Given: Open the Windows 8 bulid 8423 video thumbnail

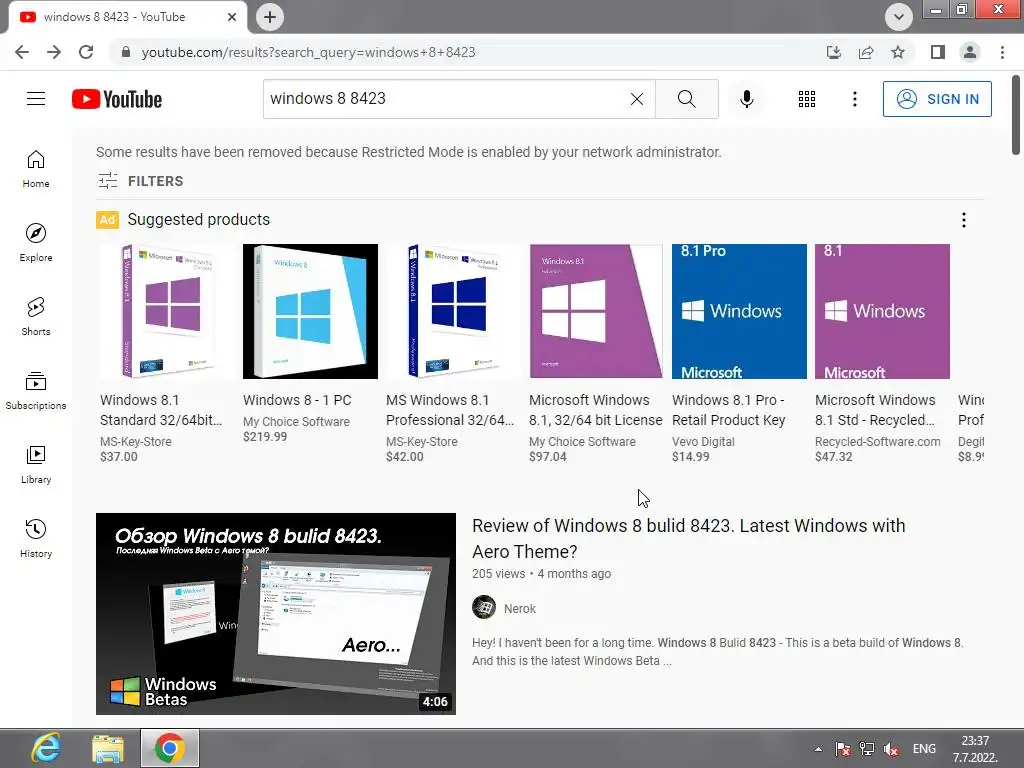Looking at the screenshot, I should click(x=276, y=614).
